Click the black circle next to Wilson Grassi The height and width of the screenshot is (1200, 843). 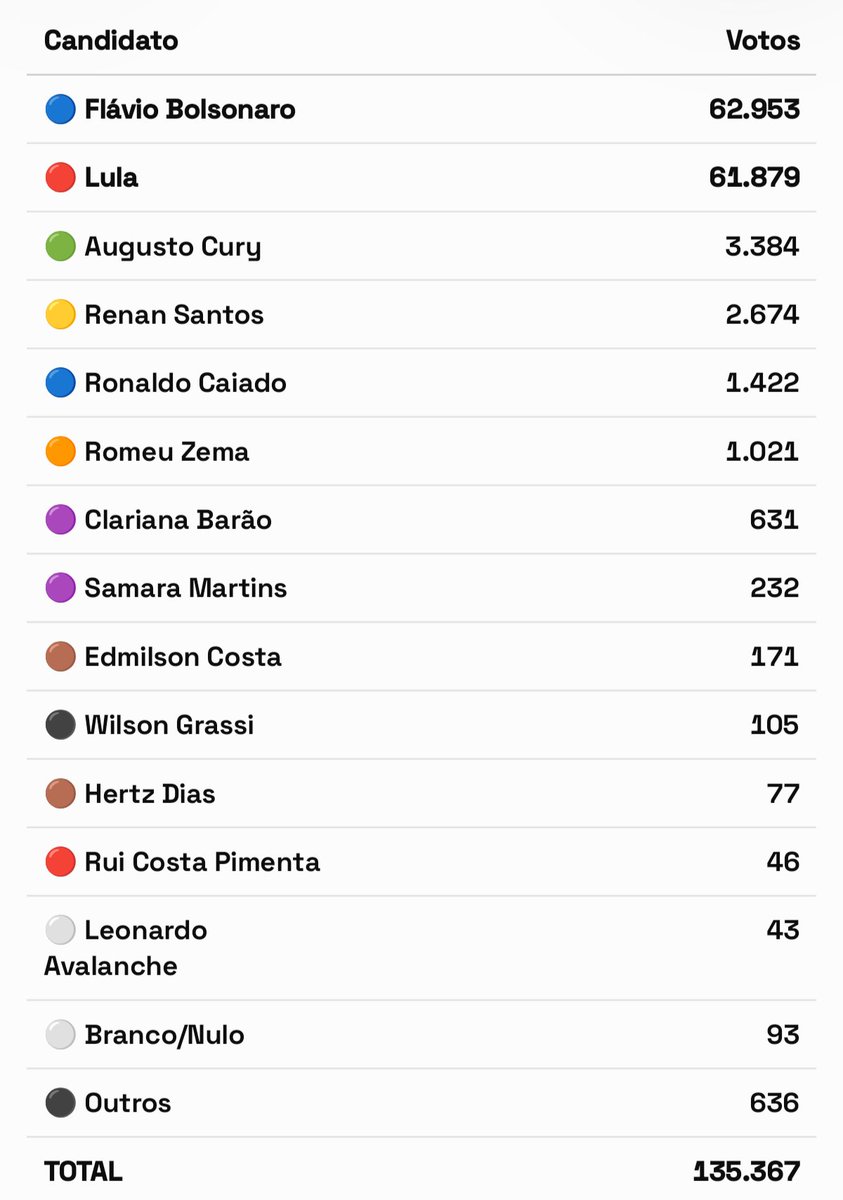click(60, 725)
